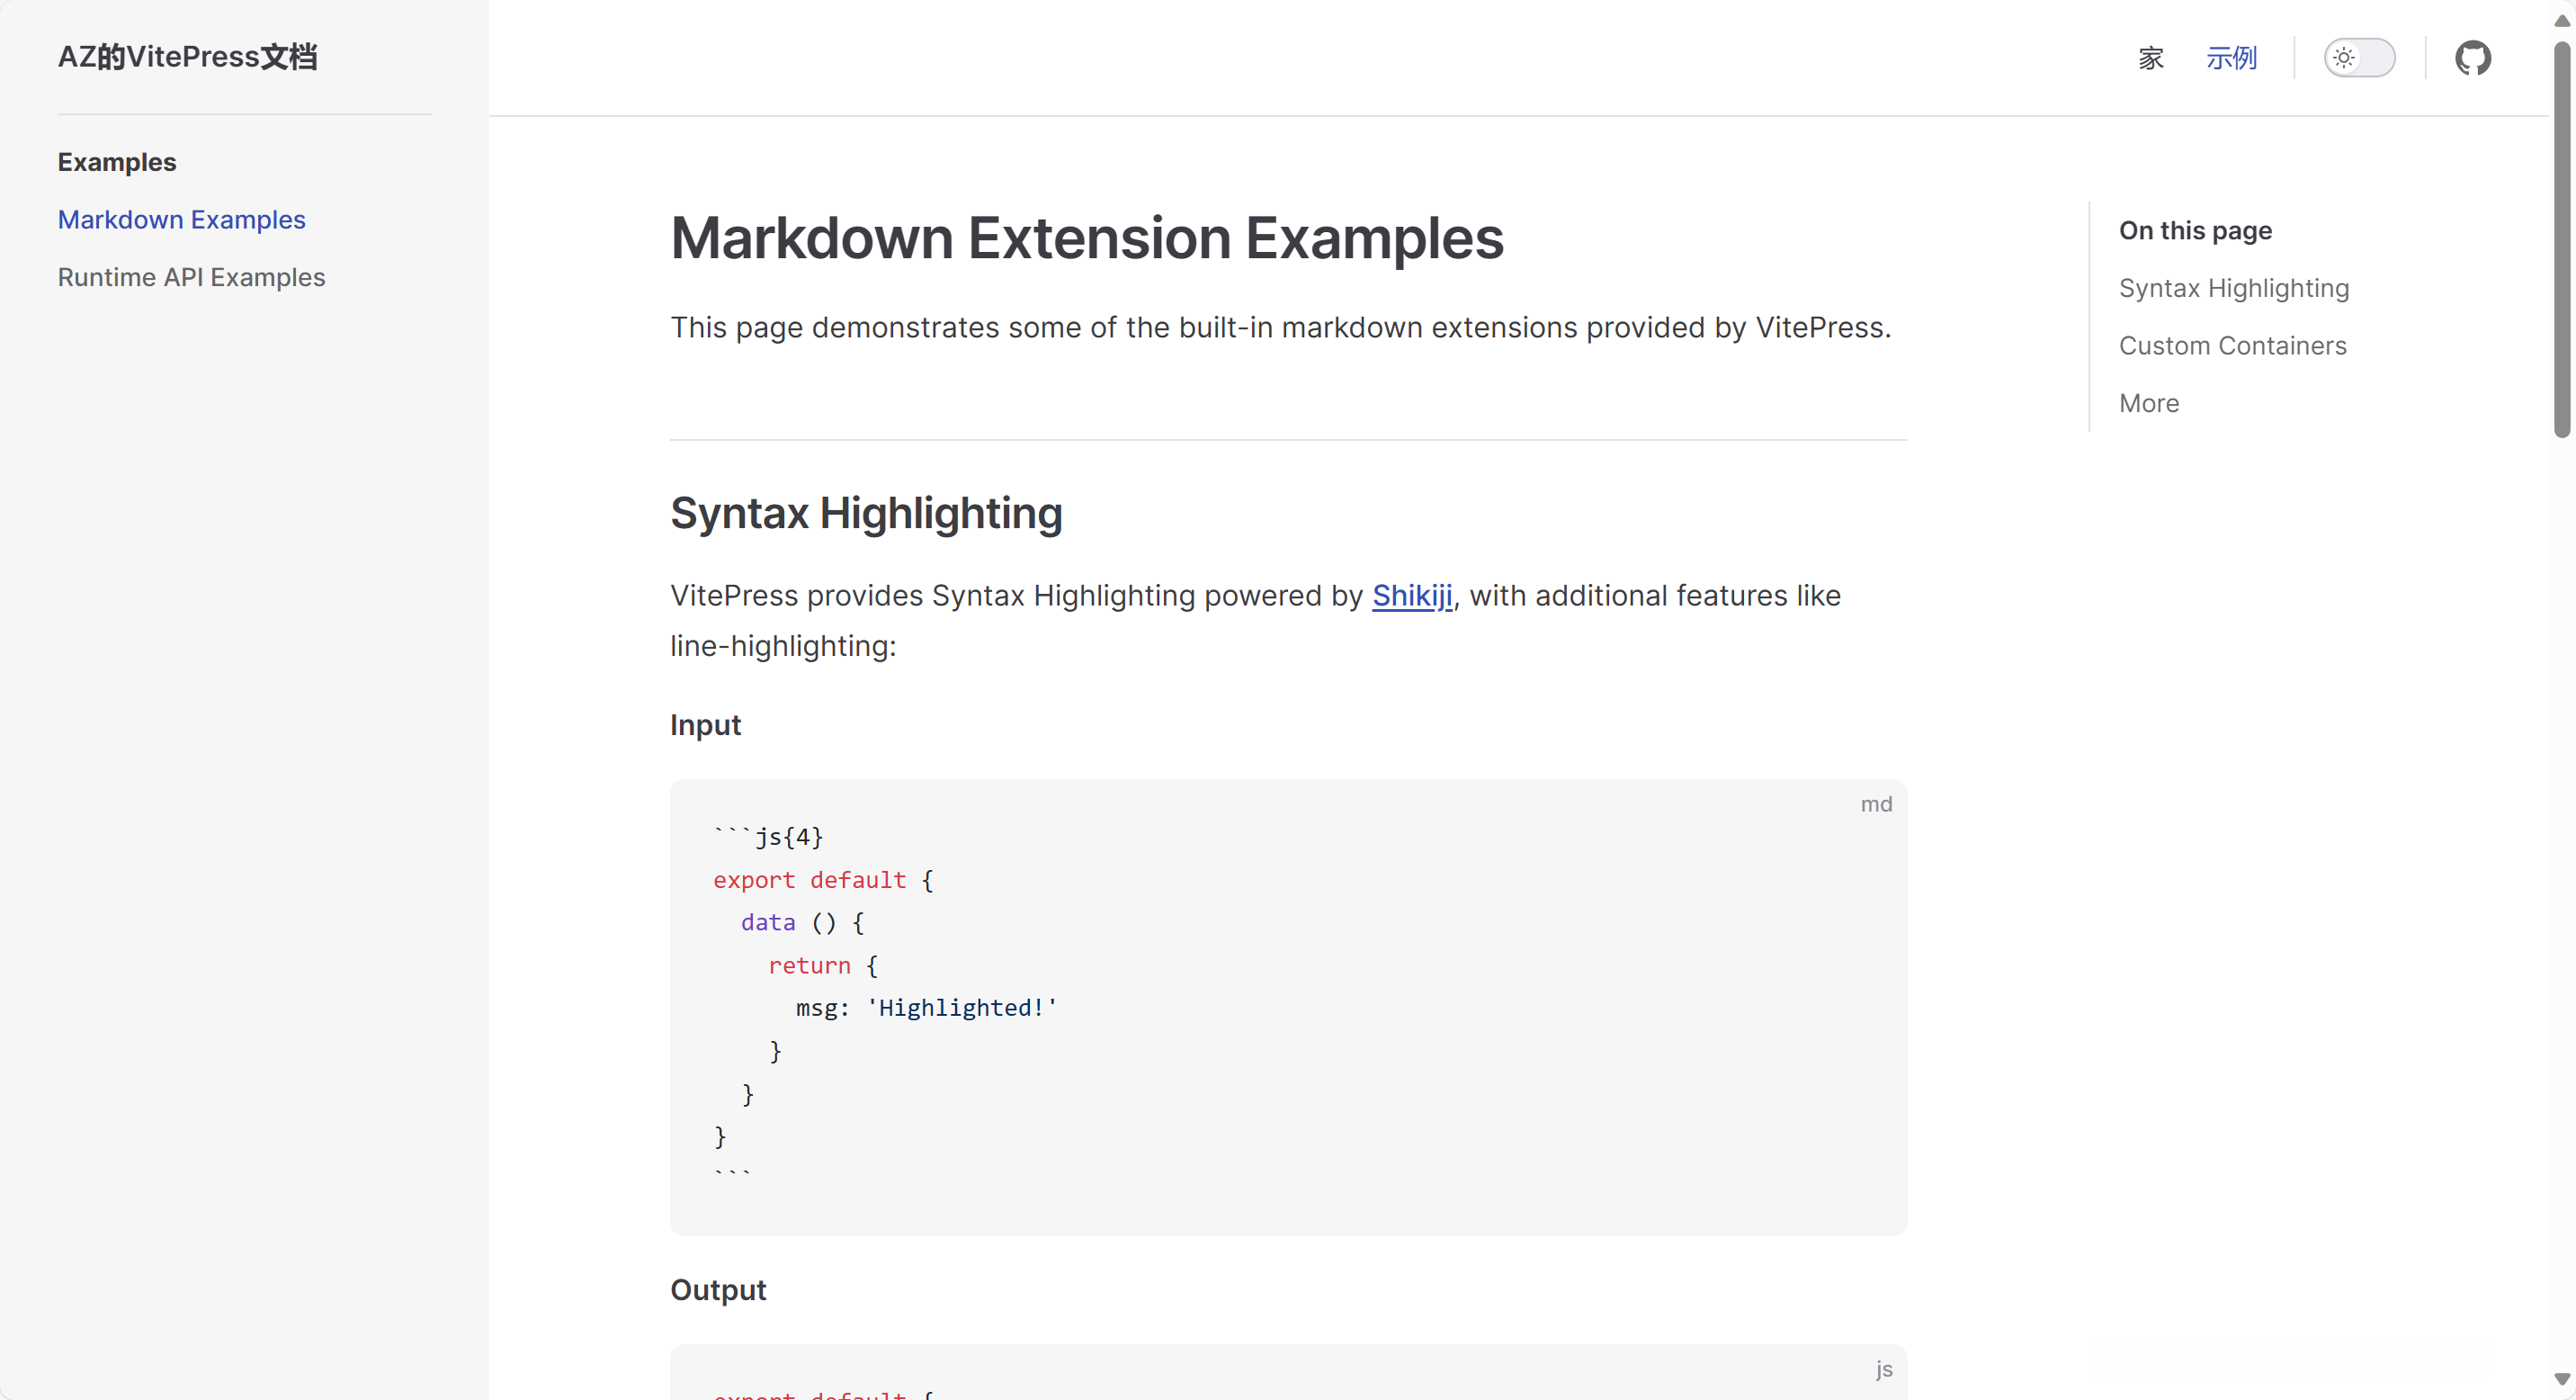Jump to Syntax Highlighting in outline

(2233, 288)
